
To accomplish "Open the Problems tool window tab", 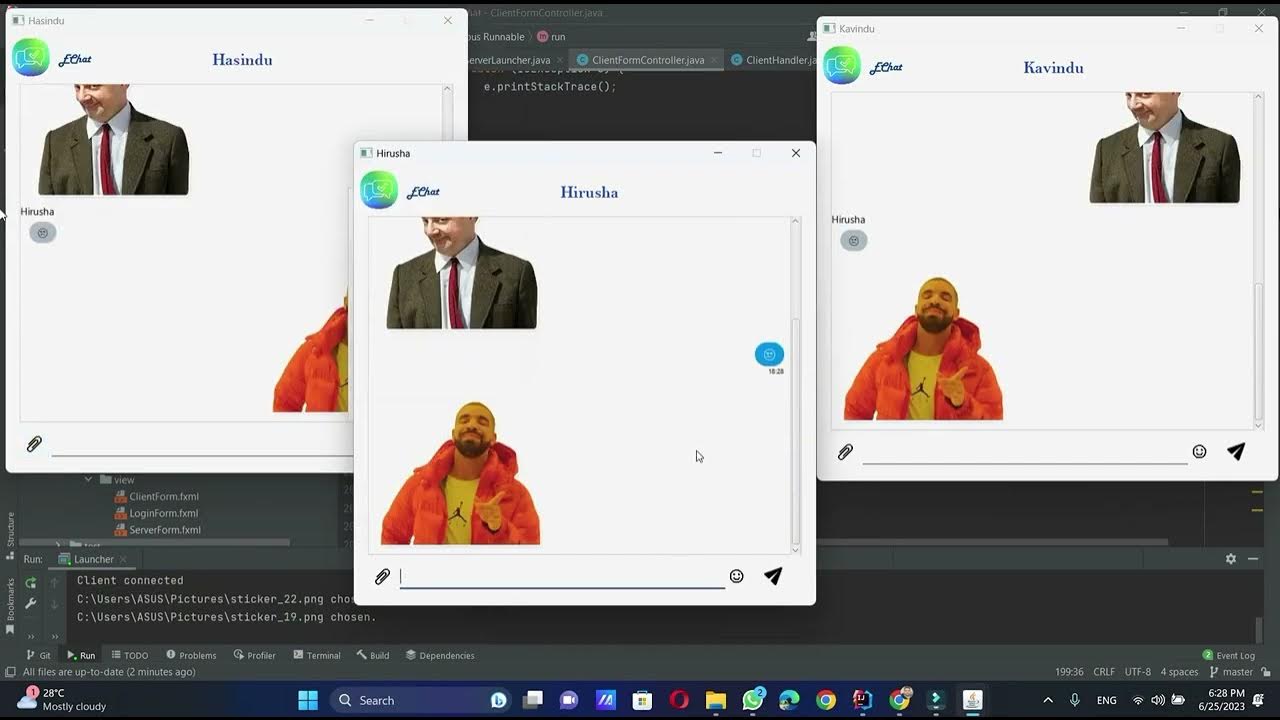I will click(191, 655).
